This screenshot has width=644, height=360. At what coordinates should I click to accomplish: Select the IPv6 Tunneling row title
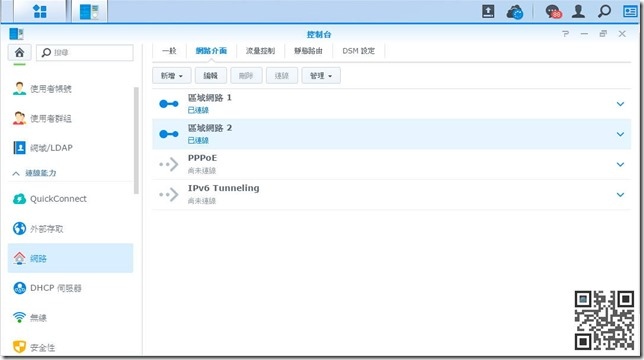(x=223, y=188)
